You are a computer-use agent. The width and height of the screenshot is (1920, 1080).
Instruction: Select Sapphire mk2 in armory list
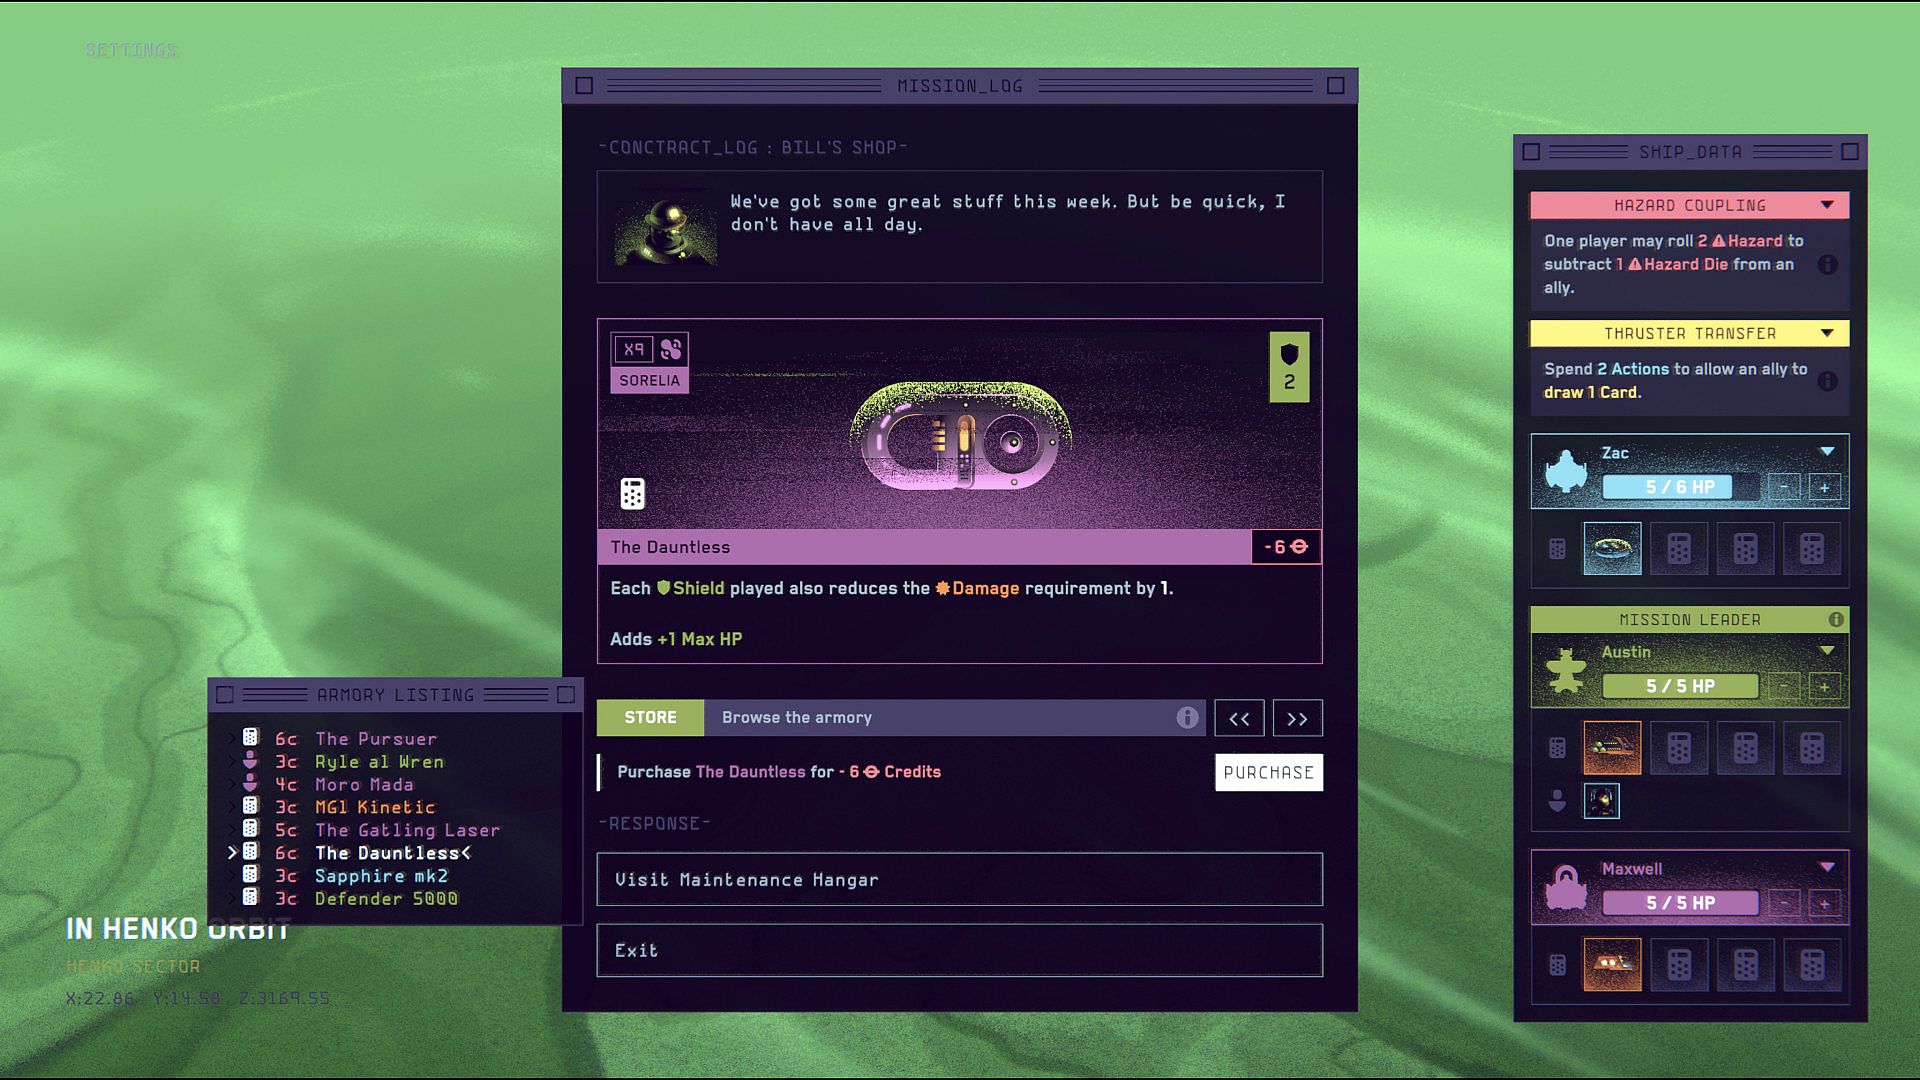[x=381, y=876]
